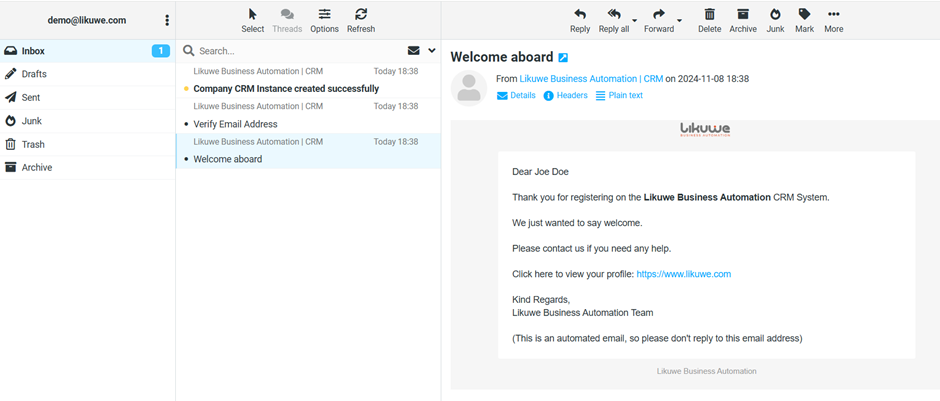
Task: Click the Search mail field
Action: click(295, 51)
